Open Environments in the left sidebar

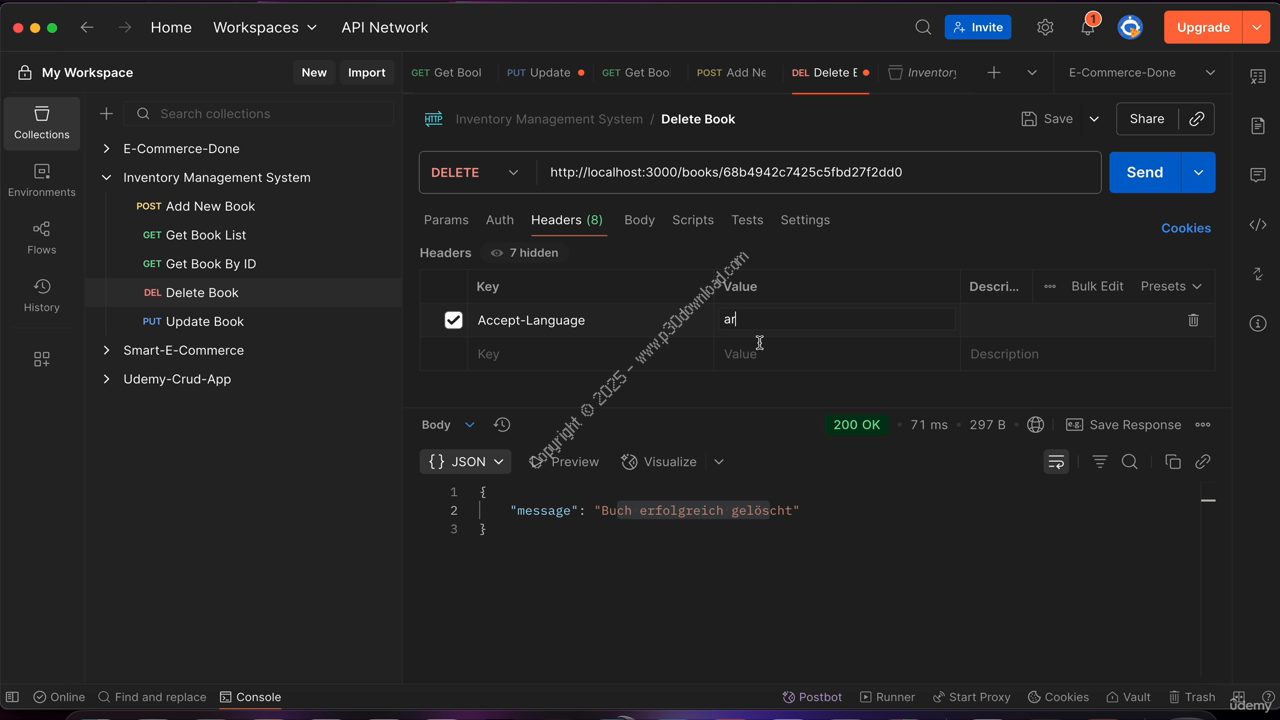click(42, 180)
